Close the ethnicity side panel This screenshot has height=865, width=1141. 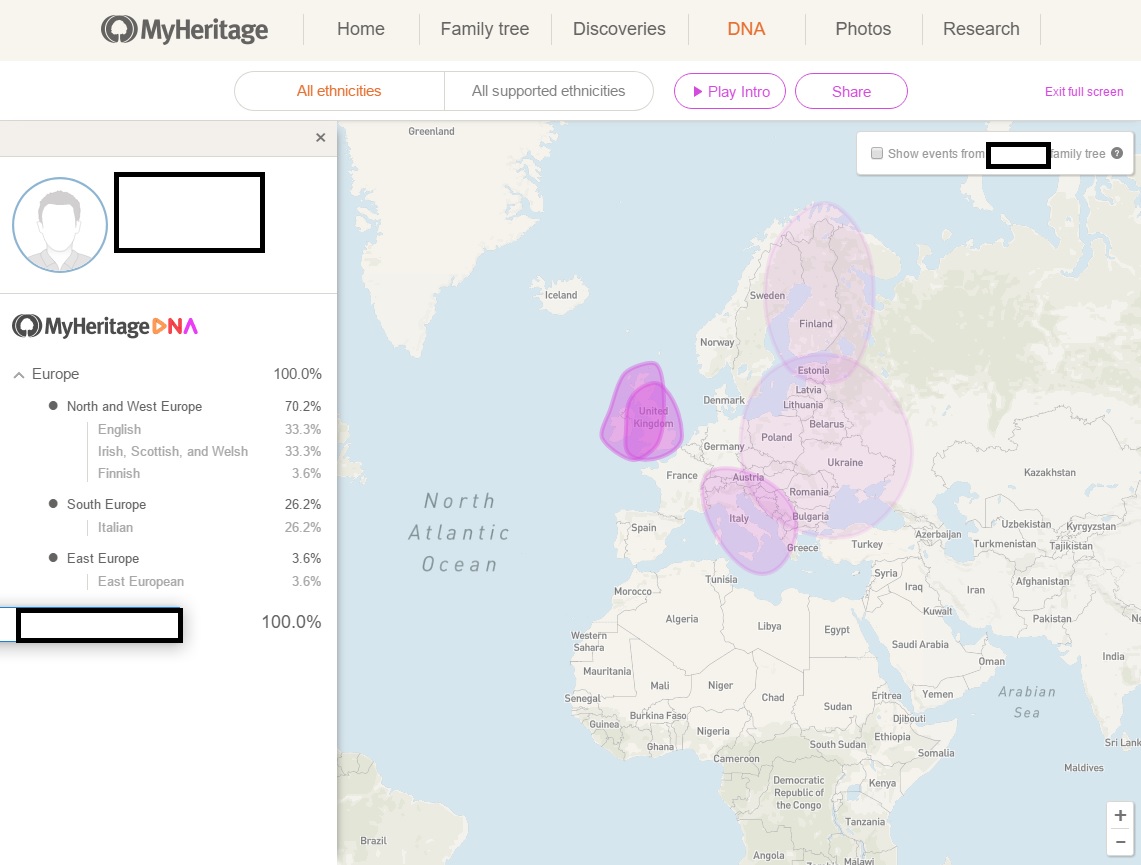tap(320, 138)
